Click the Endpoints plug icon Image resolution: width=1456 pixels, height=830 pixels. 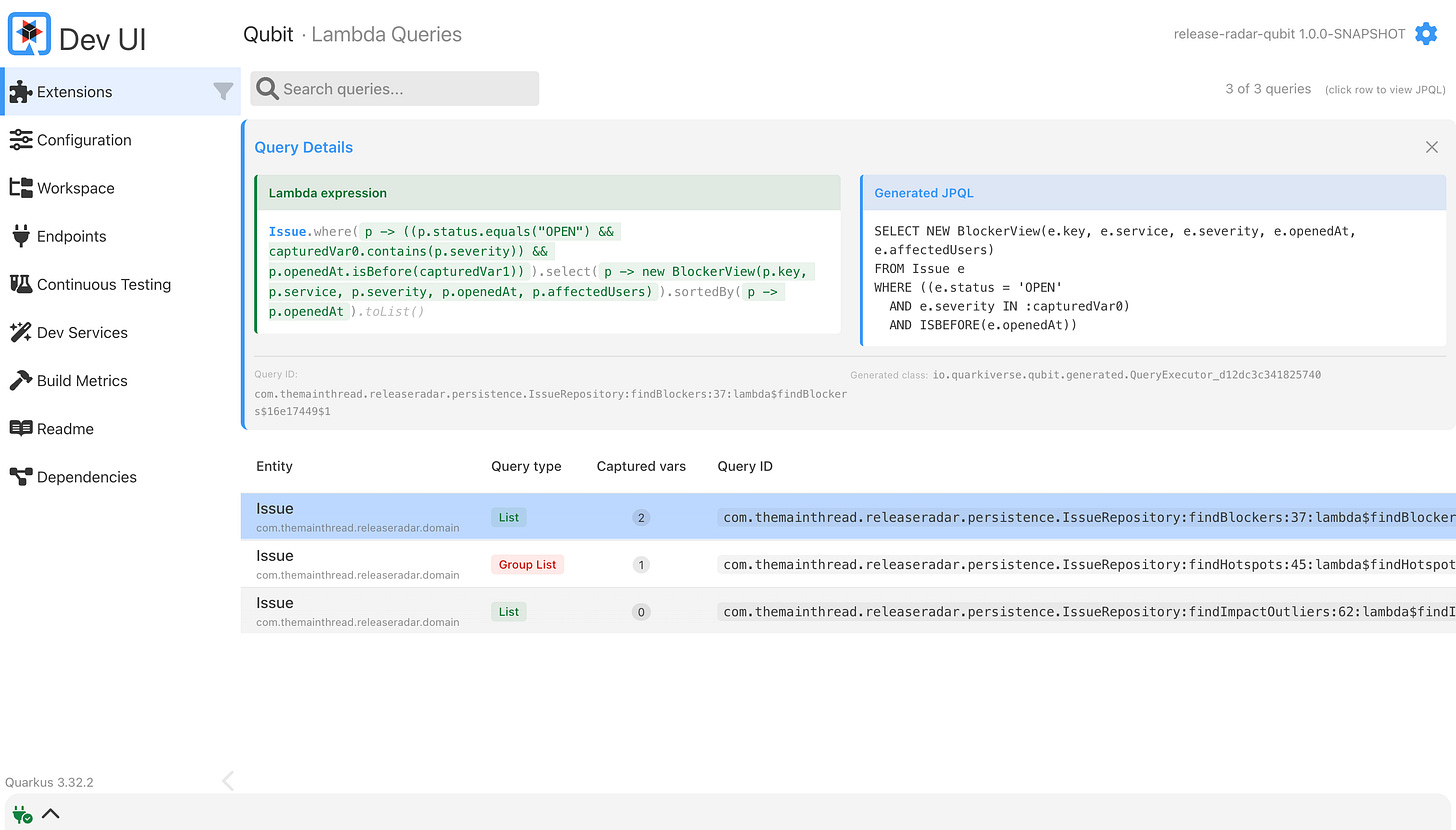(20, 236)
